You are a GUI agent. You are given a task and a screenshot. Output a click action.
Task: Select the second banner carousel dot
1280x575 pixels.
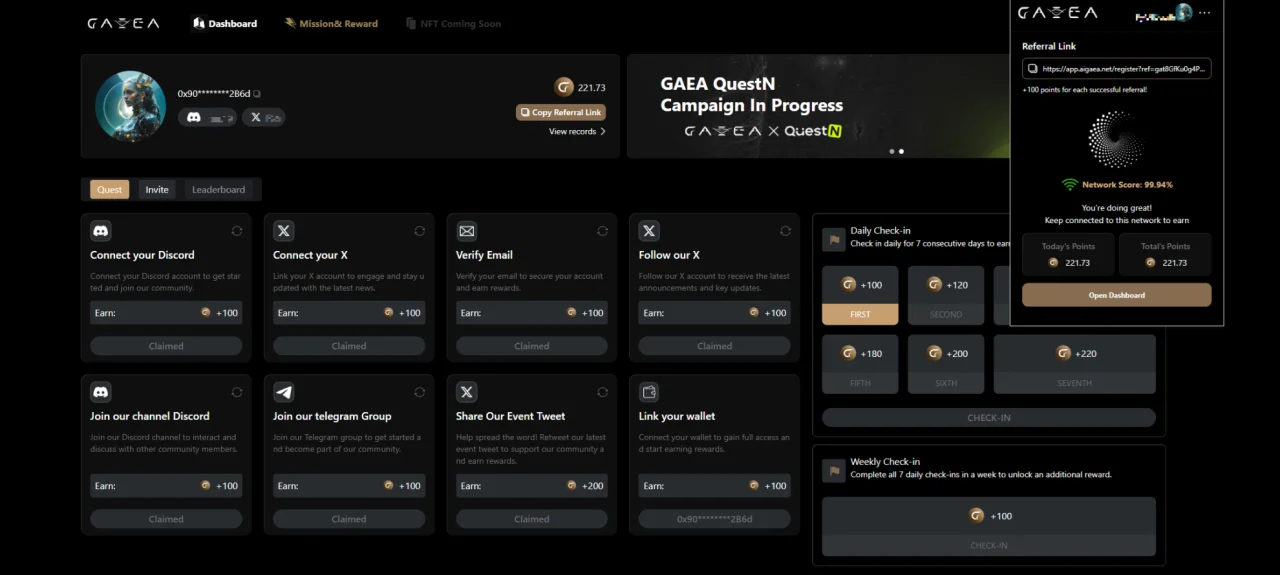tap(901, 151)
